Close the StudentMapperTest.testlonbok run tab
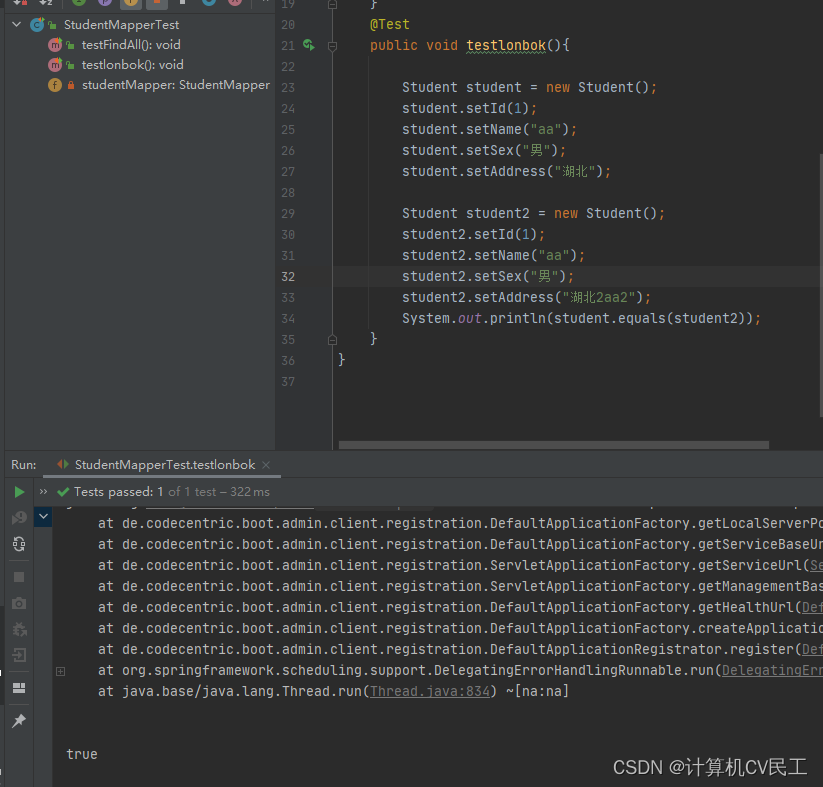The image size is (823, 787). click(x=266, y=465)
